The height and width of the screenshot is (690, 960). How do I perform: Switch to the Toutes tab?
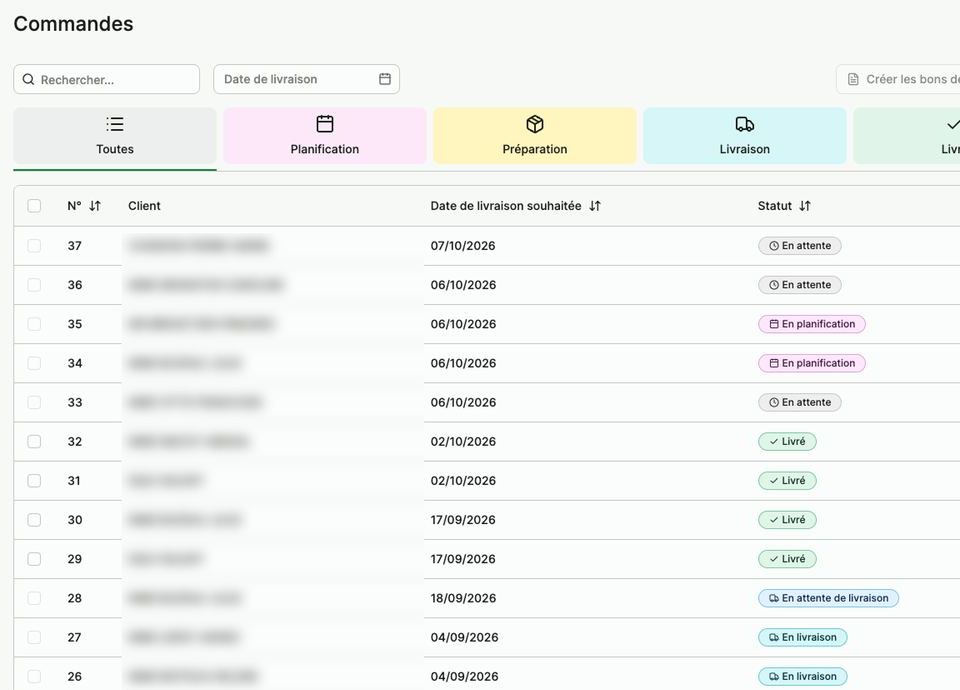coord(114,136)
